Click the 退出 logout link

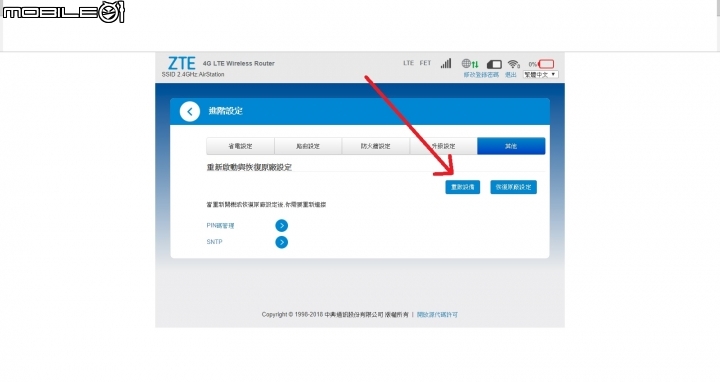click(x=511, y=74)
